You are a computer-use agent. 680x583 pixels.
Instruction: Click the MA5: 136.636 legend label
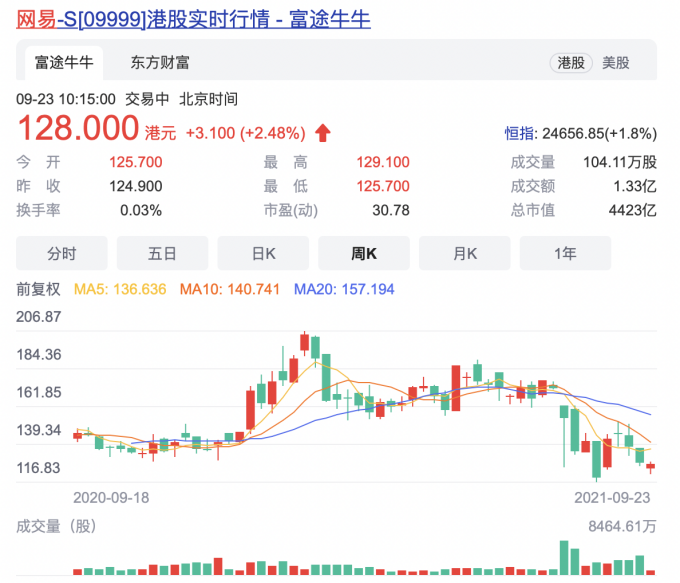pos(120,289)
